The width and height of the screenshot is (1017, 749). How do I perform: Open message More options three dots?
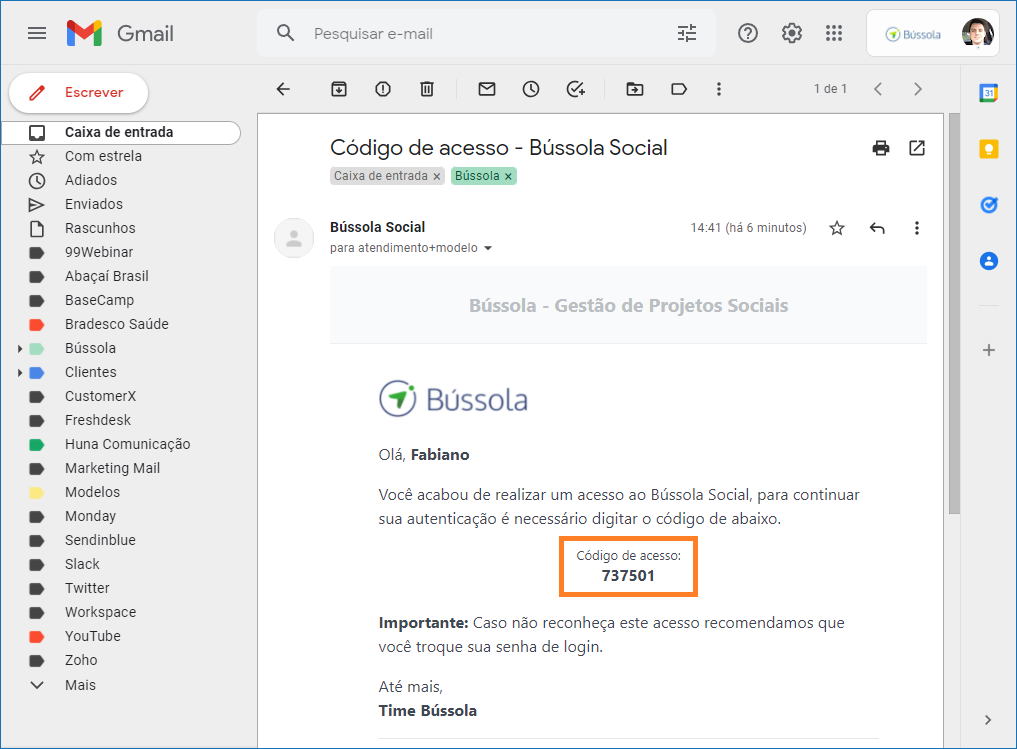916,228
